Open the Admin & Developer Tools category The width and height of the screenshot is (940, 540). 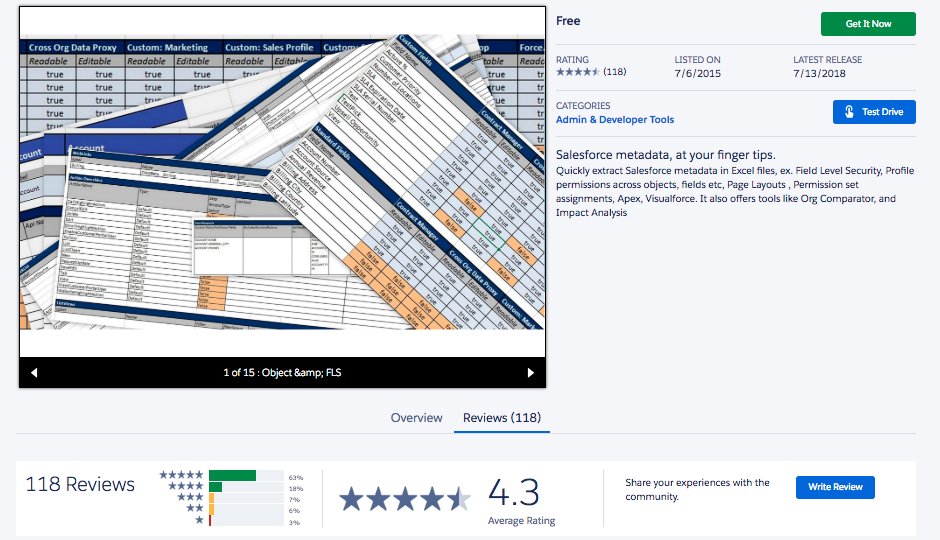tap(614, 119)
